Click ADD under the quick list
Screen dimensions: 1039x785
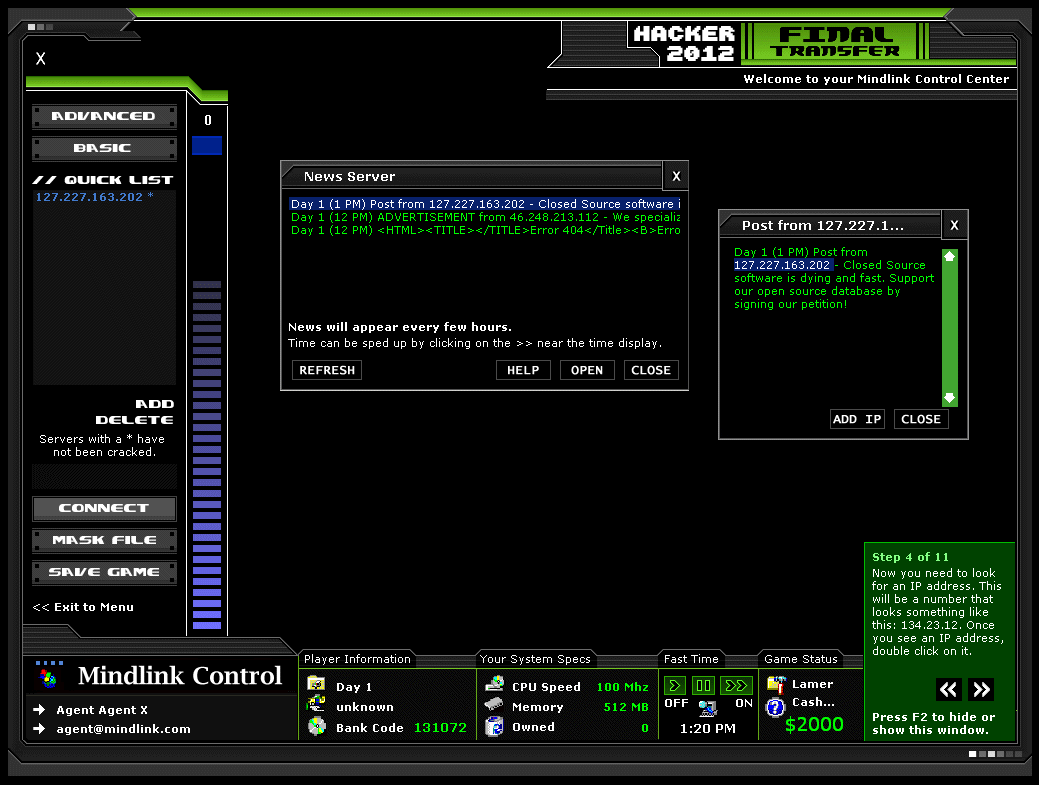[x=154, y=404]
